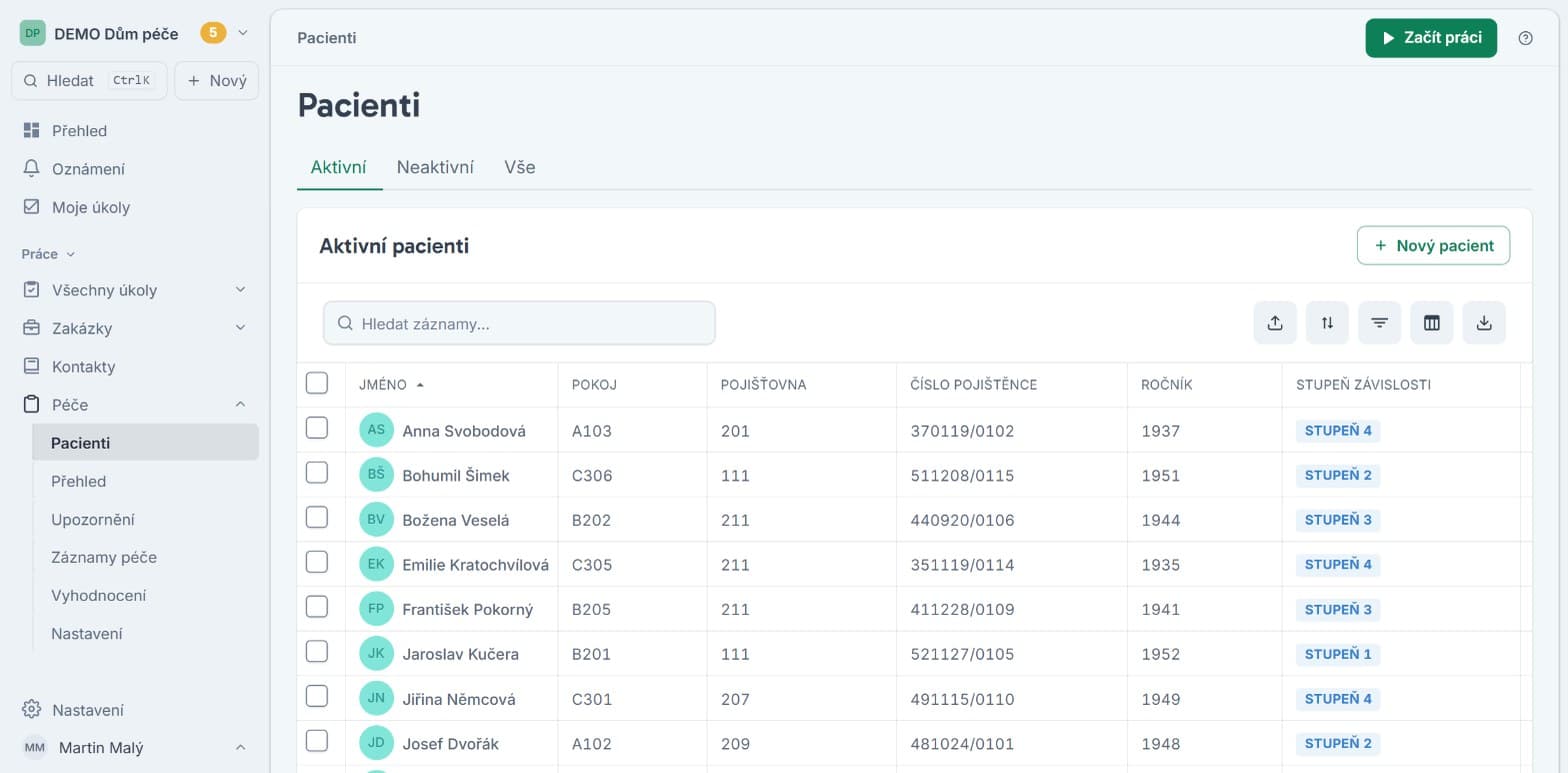The image size is (1568, 773).
Task: Click the Nastavení gear icon at sidebar bottom
Action: click(32, 710)
